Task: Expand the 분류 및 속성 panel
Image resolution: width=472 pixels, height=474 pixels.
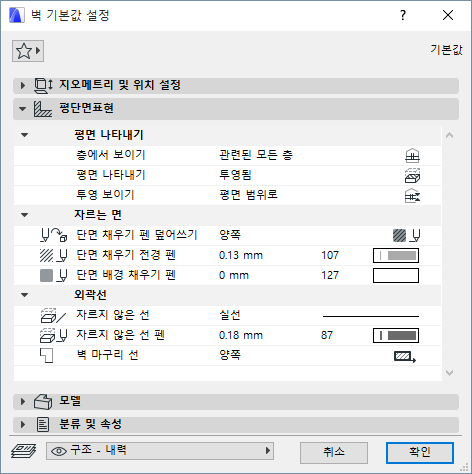Action: coord(23,424)
